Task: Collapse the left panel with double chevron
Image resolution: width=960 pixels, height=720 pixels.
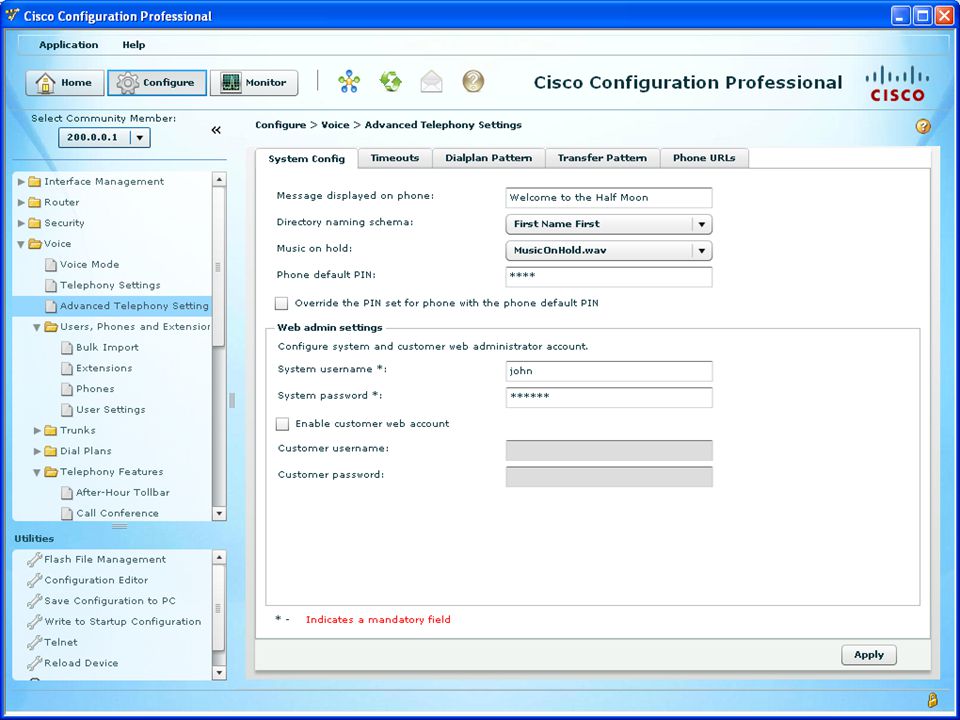Action: click(216, 130)
